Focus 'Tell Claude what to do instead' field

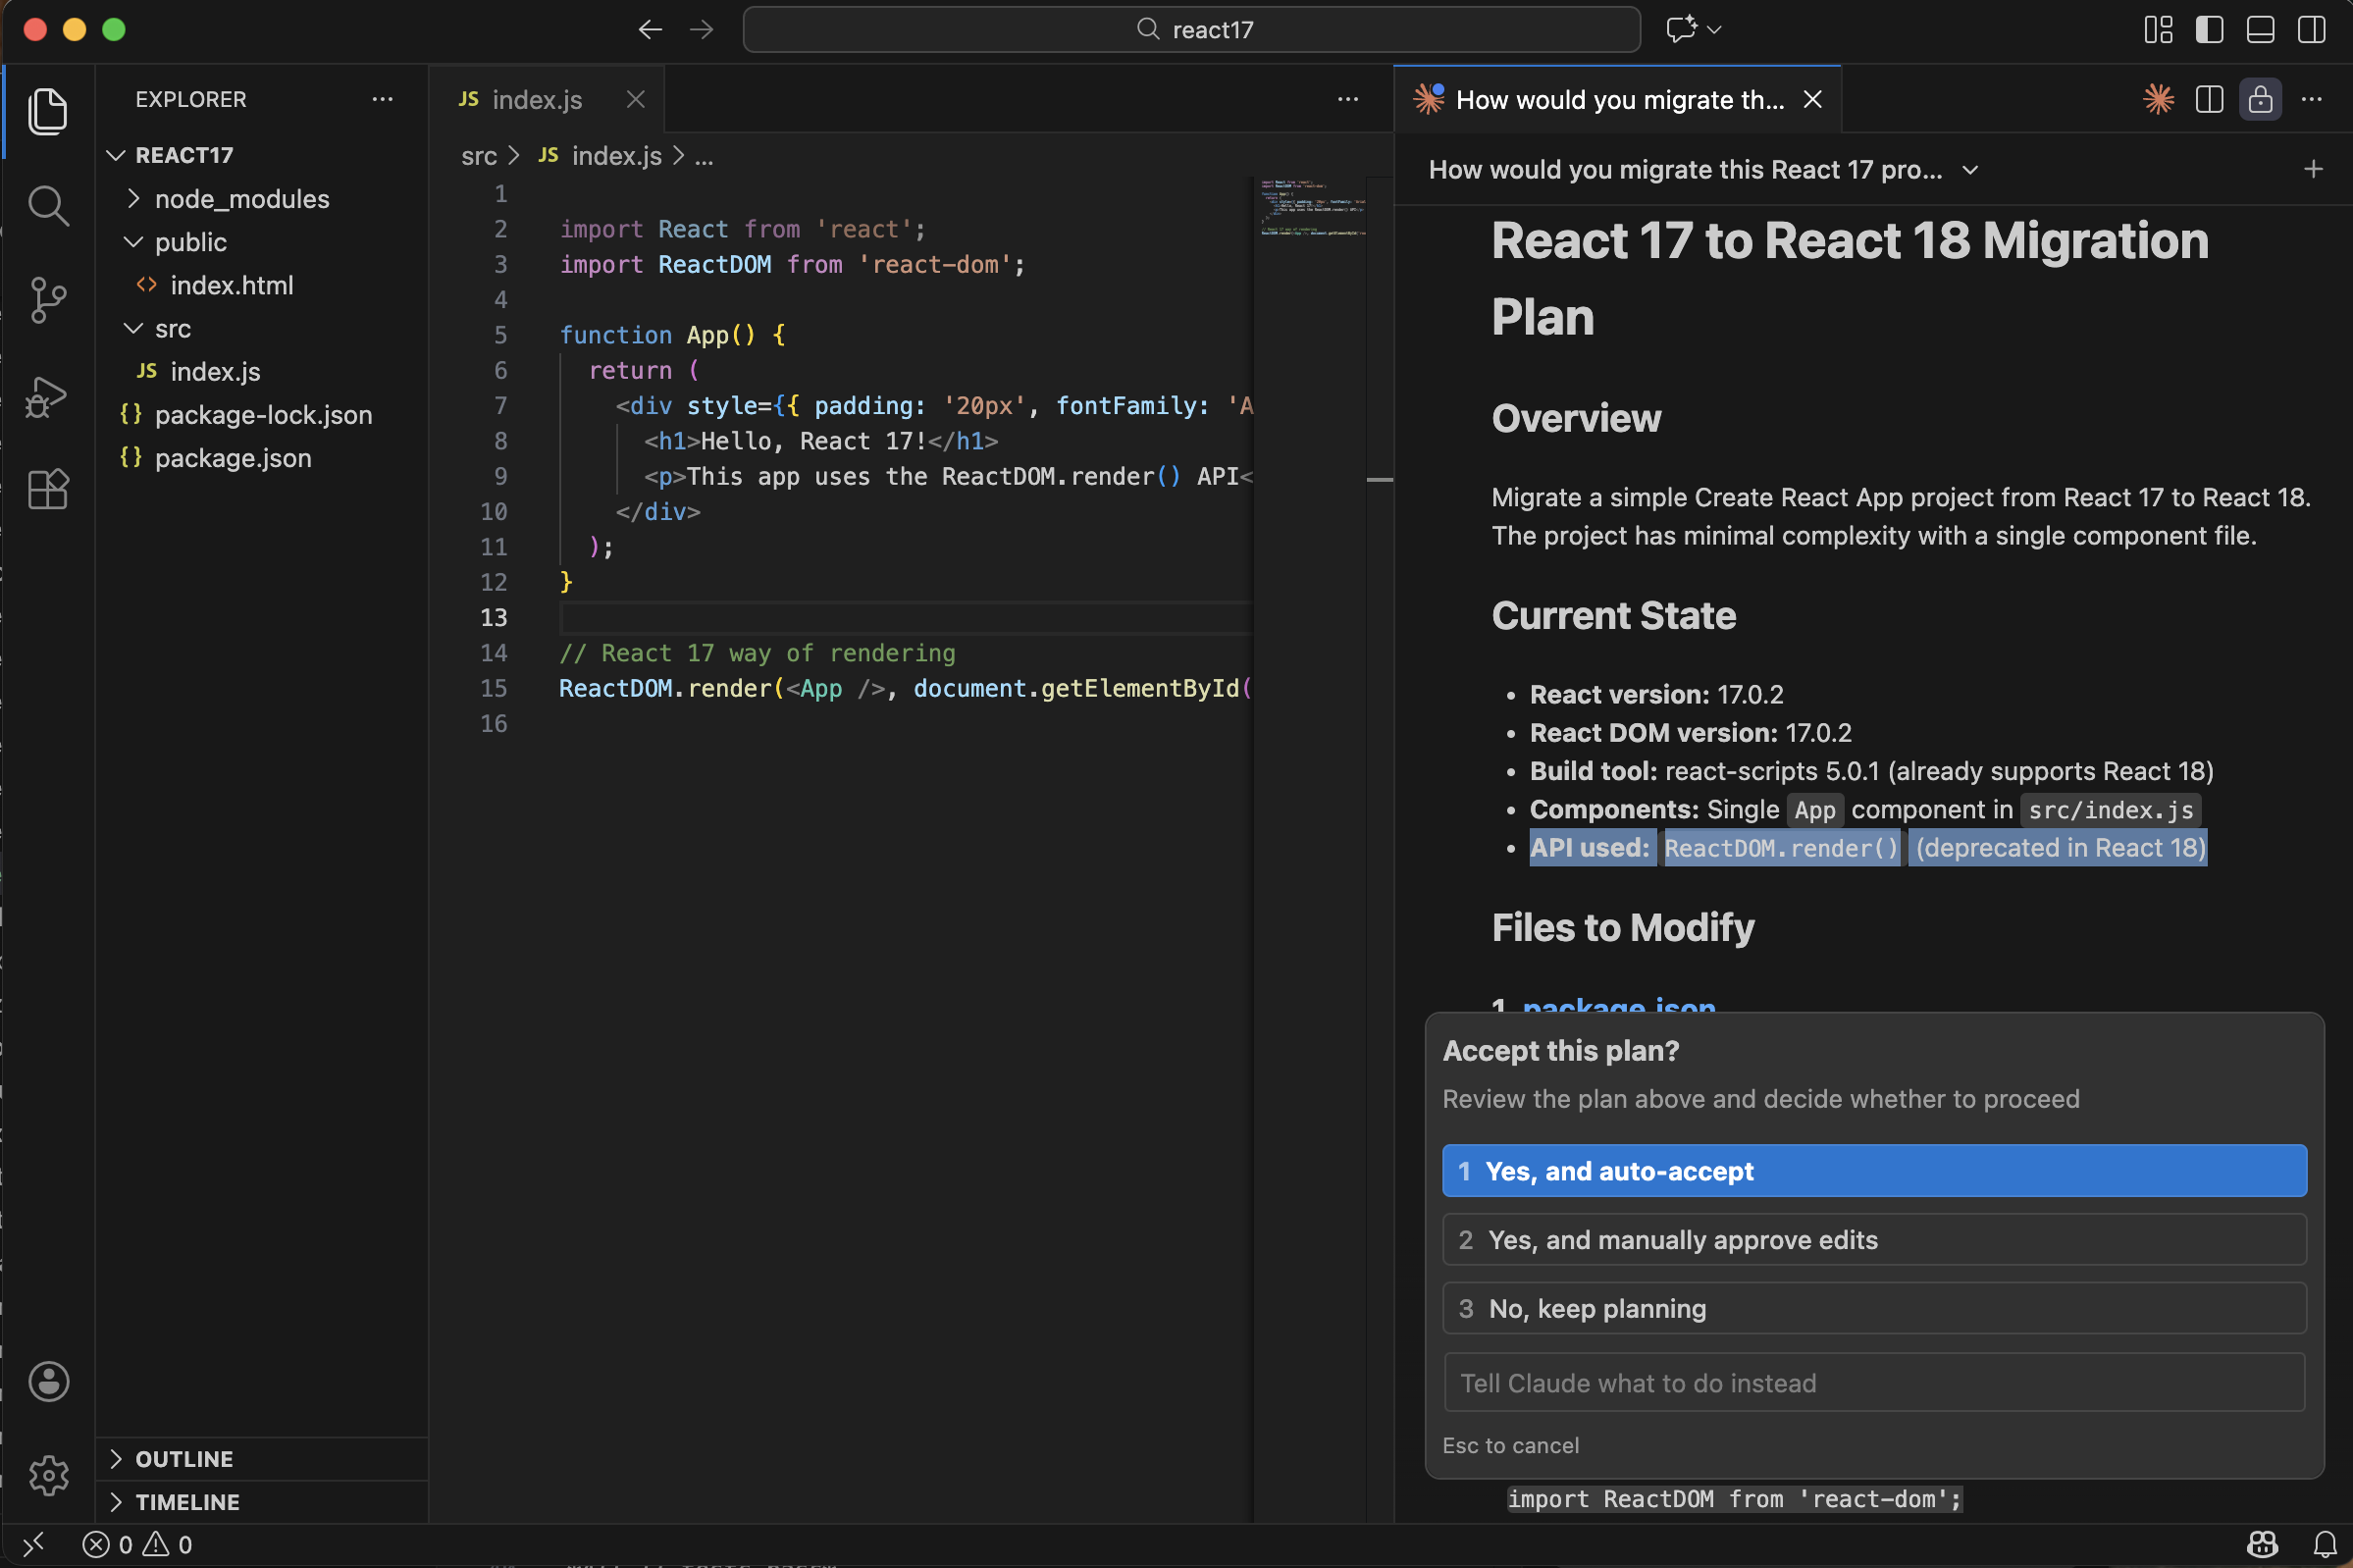point(1873,1382)
